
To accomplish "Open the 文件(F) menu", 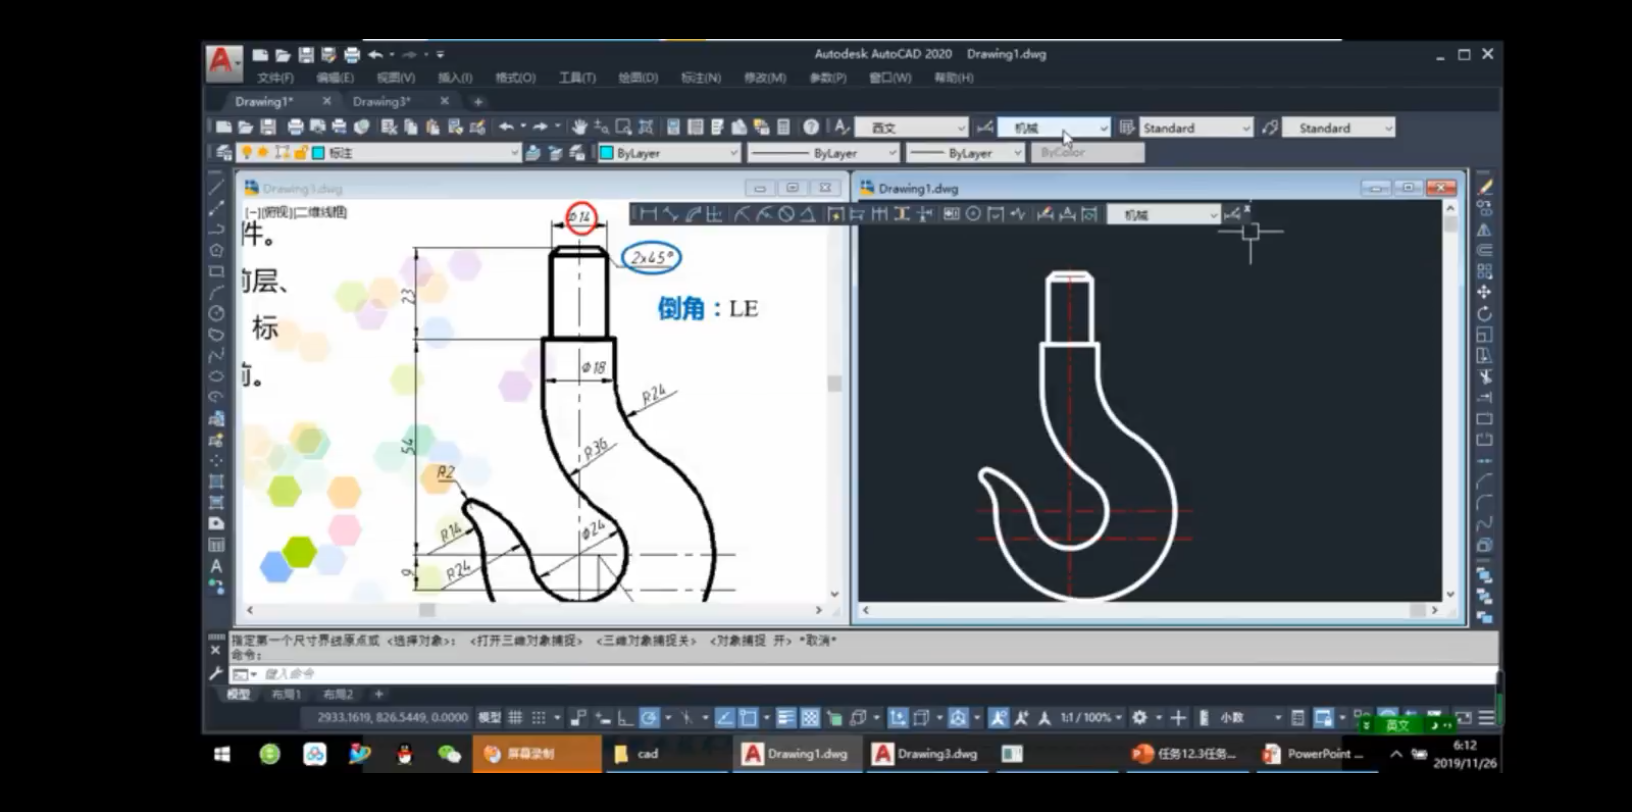I will click(x=275, y=78).
